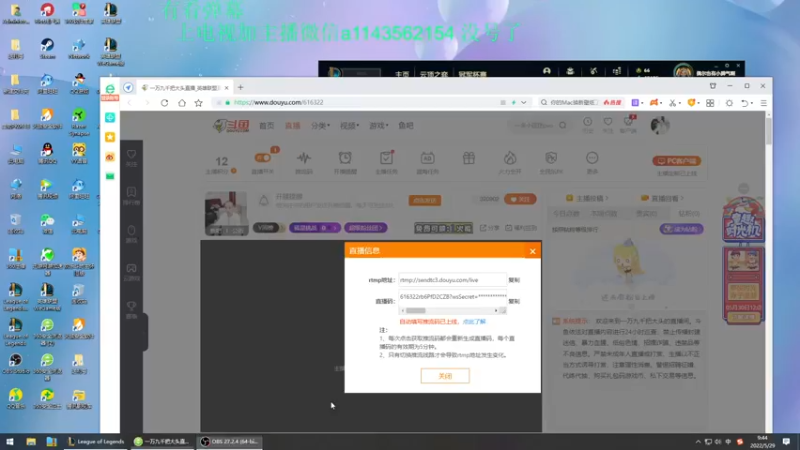Open the PK shield icon in toolbar
The width and height of the screenshot is (800, 450).
(551, 158)
